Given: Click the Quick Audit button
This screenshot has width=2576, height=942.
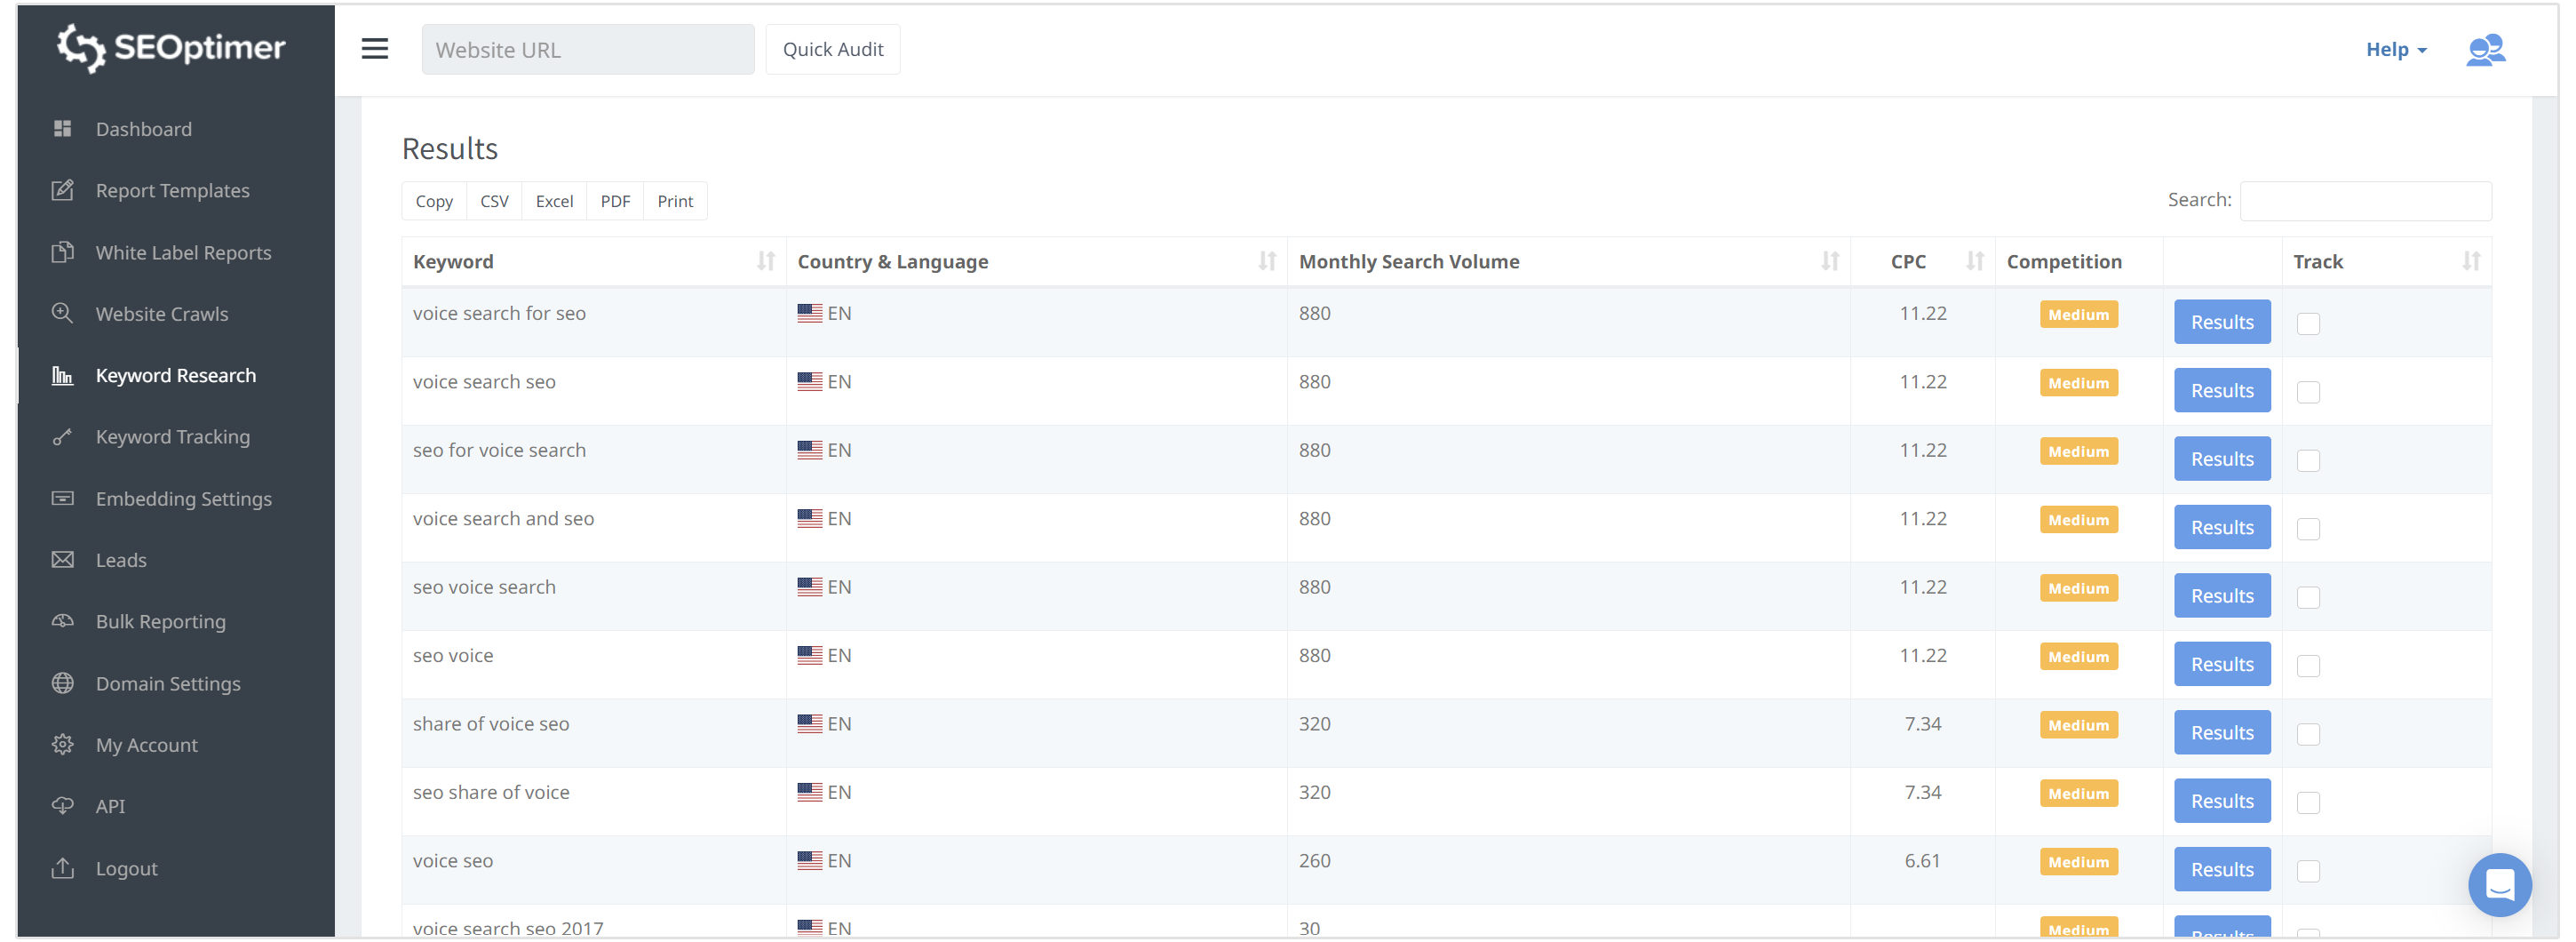Looking at the screenshot, I should click(833, 49).
